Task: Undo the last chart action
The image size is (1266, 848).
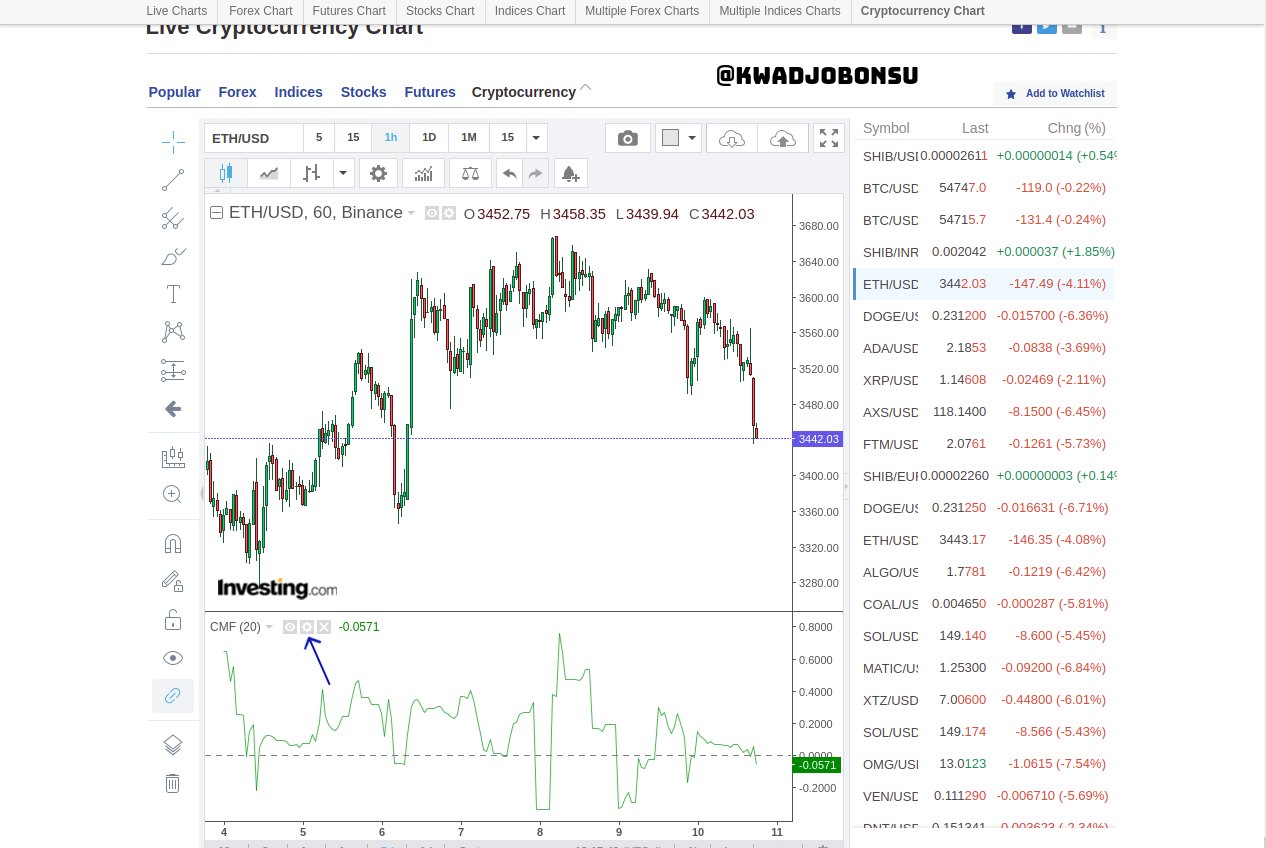Action: pyautogui.click(x=510, y=173)
